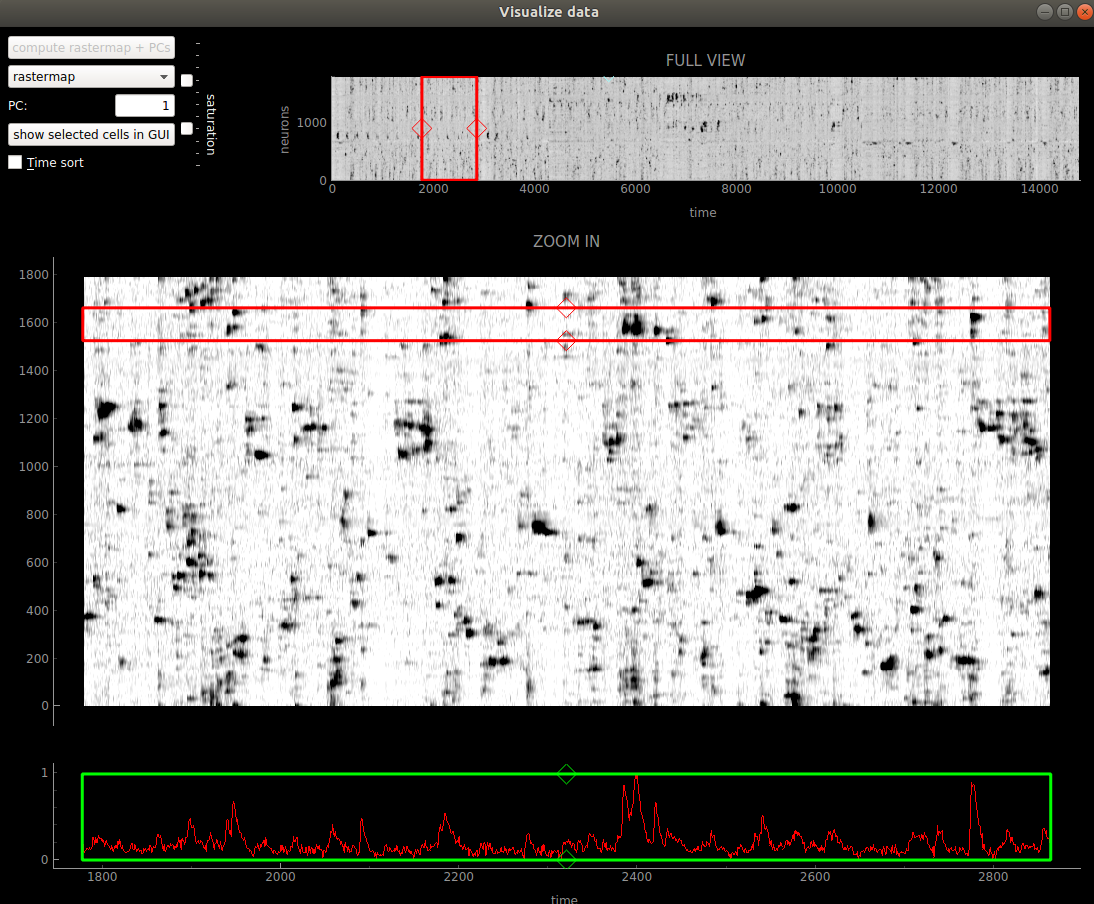
Task: Close the Visualize data window
Action: tap(1083, 12)
